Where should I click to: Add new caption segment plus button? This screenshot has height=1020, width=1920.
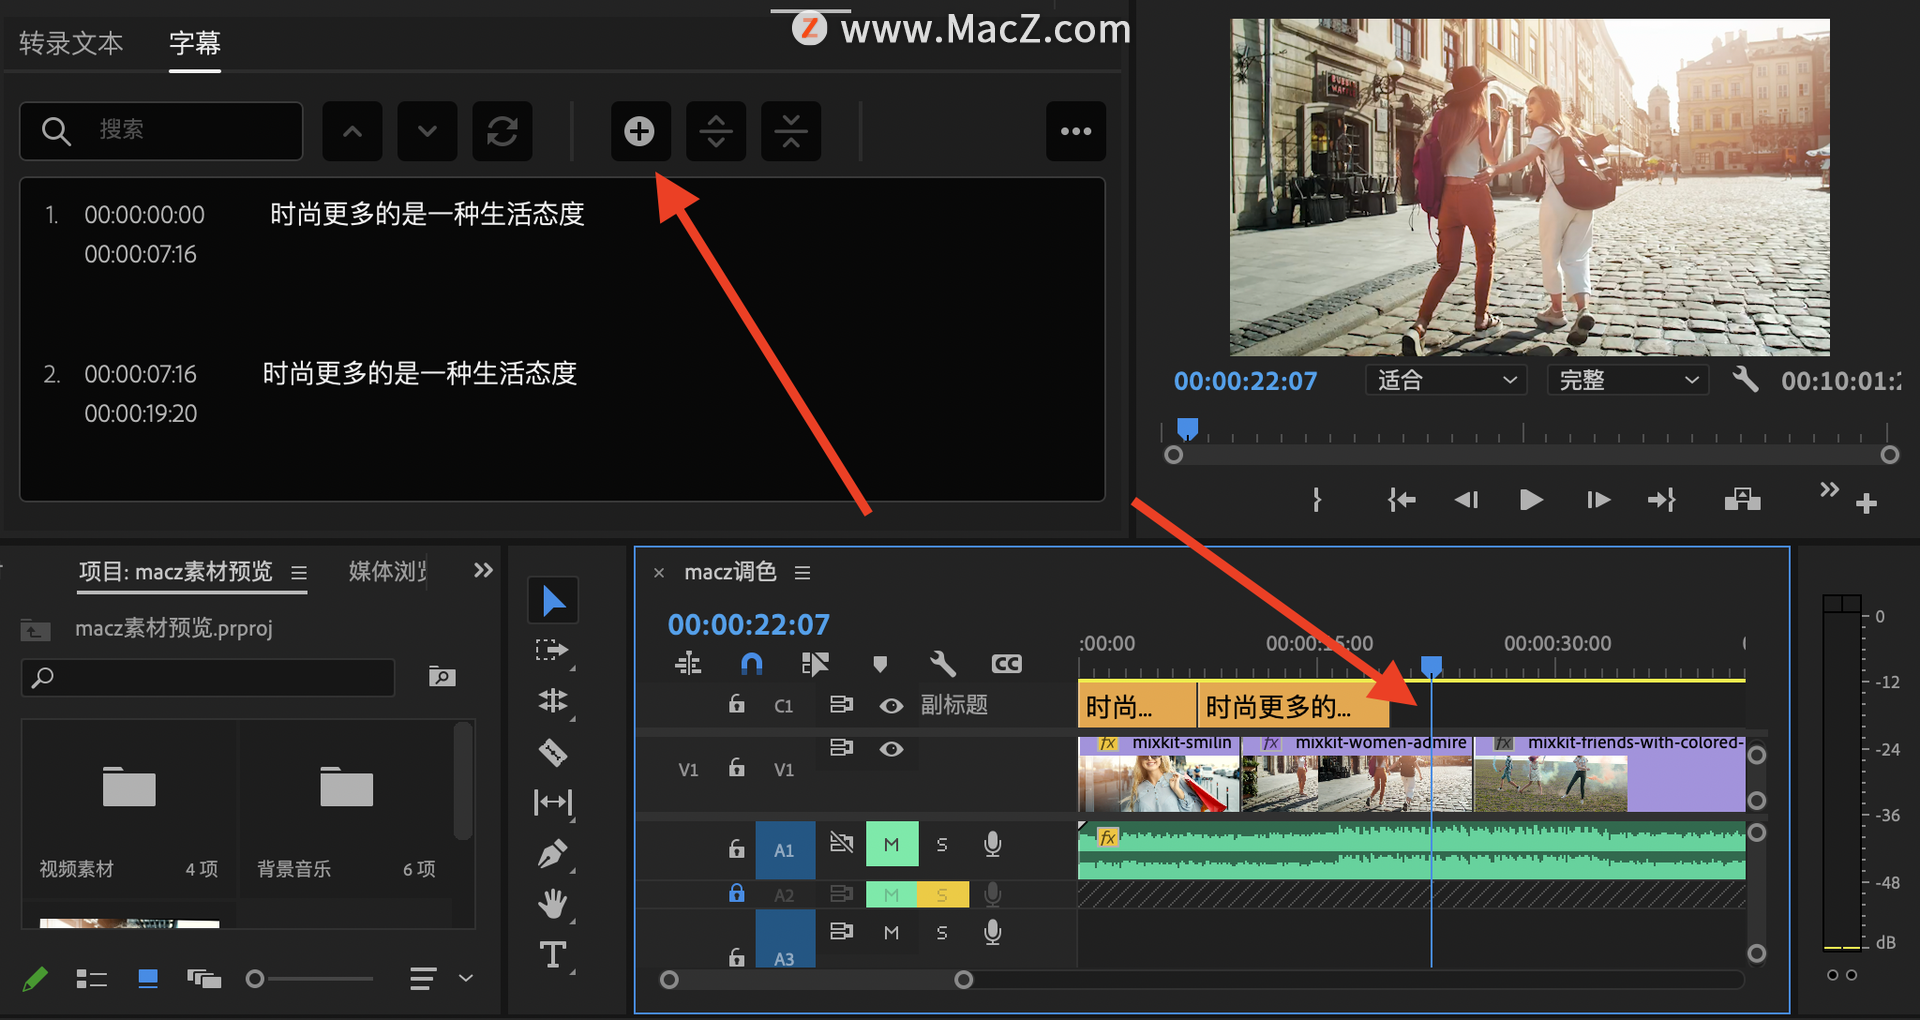(x=640, y=131)
